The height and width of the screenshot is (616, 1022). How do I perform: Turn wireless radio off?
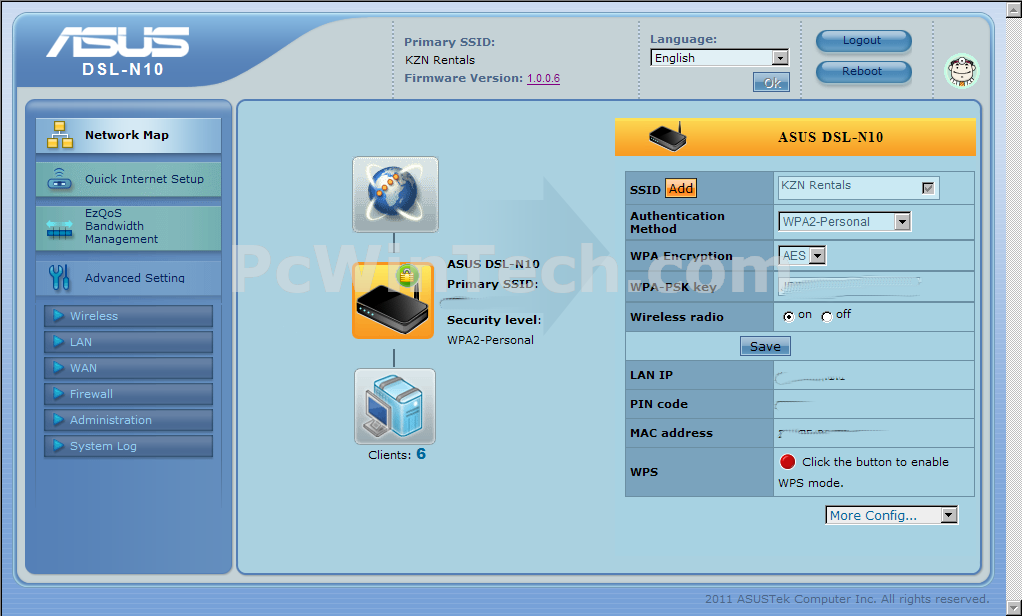coord(826,317)
